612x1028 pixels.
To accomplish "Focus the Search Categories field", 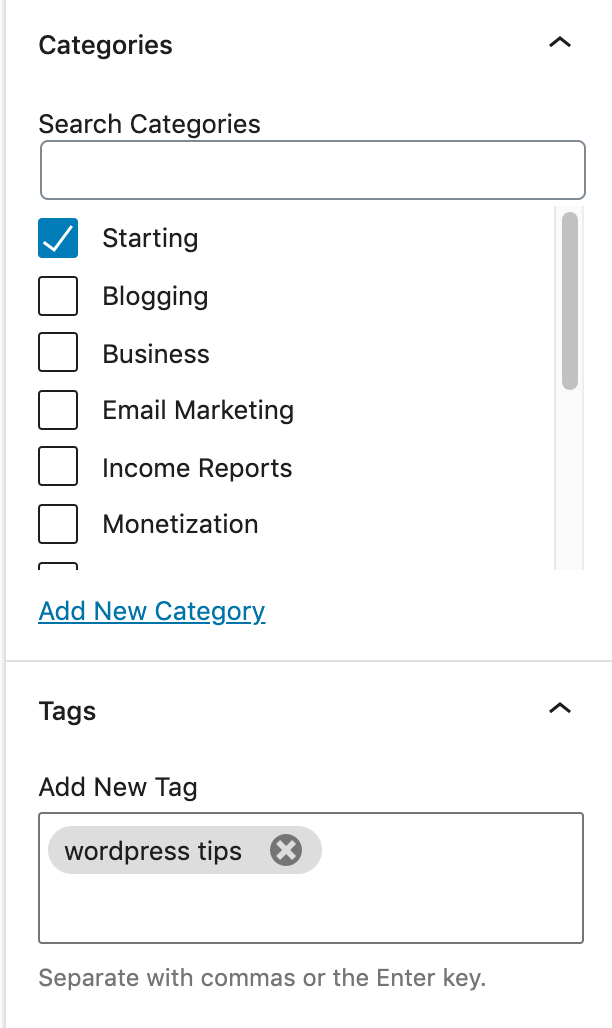I will [x=313, y=170].
